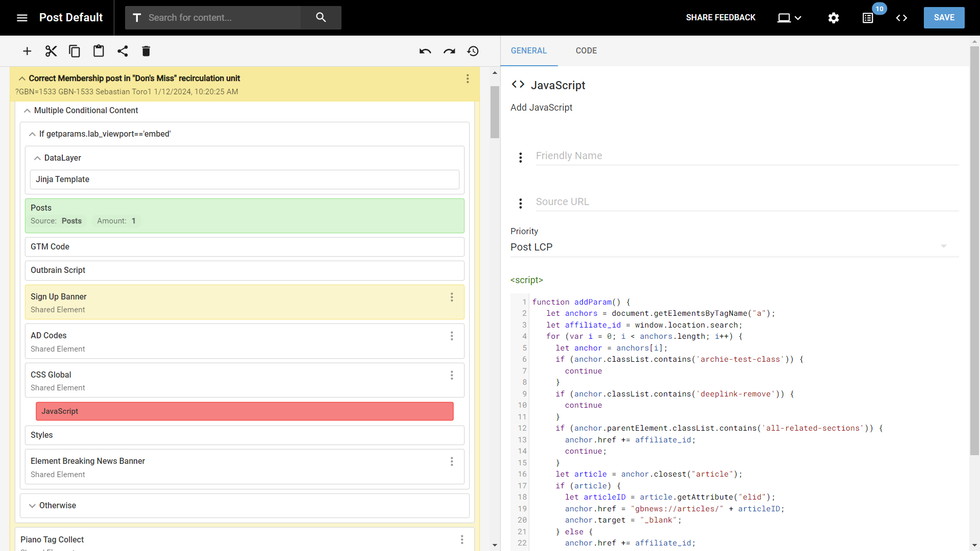Switch to the CODE tab
Image resolution: width=980 pixels, height=551 pixels.
[x=586, y=51]
